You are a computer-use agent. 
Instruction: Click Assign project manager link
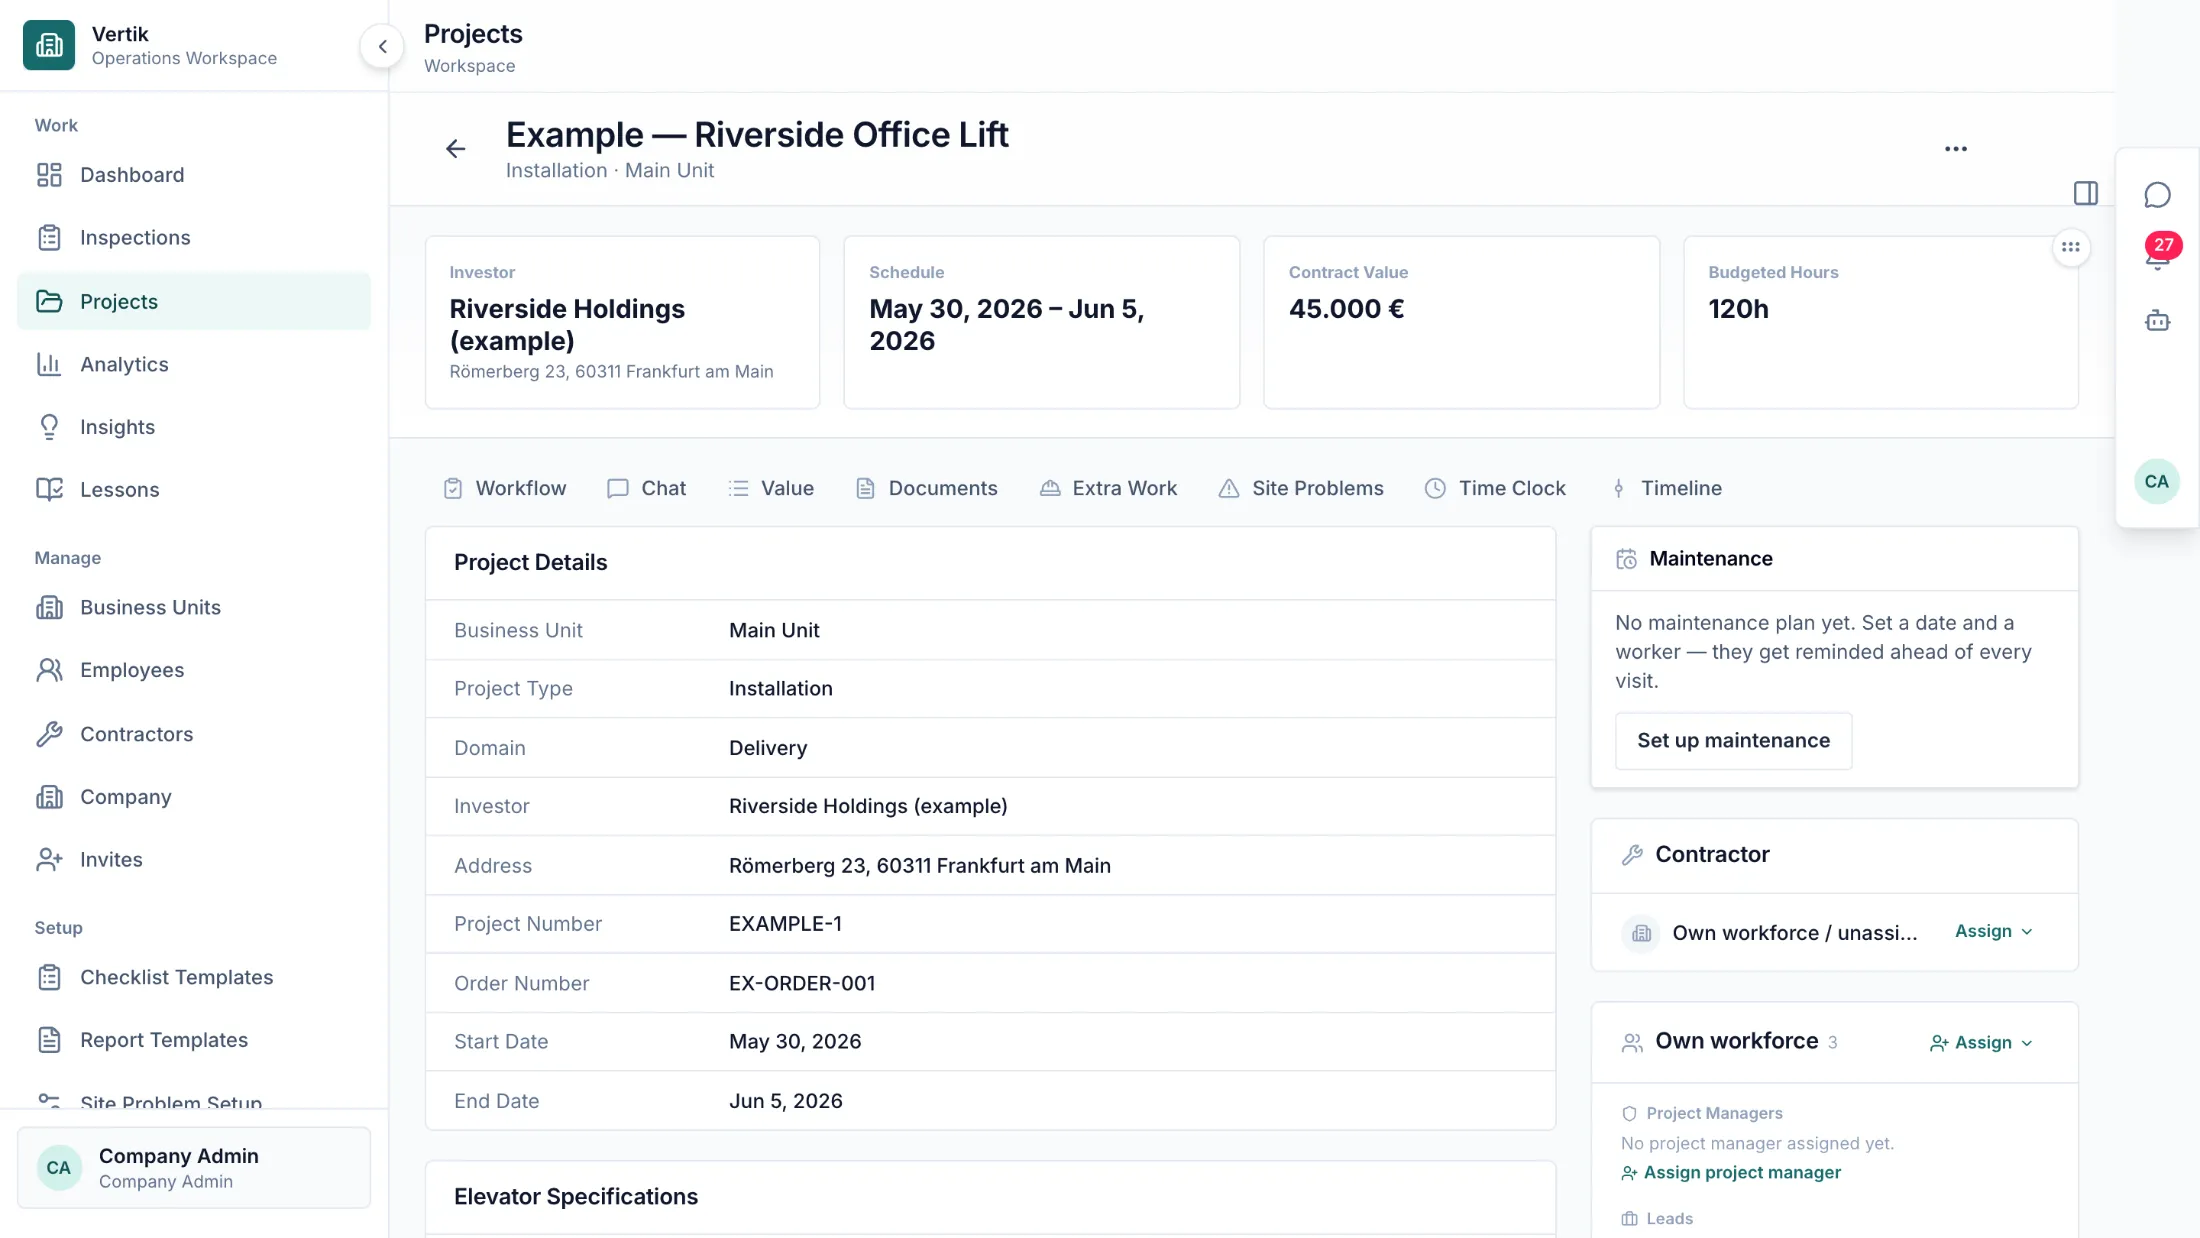tap(1731, 1173)
